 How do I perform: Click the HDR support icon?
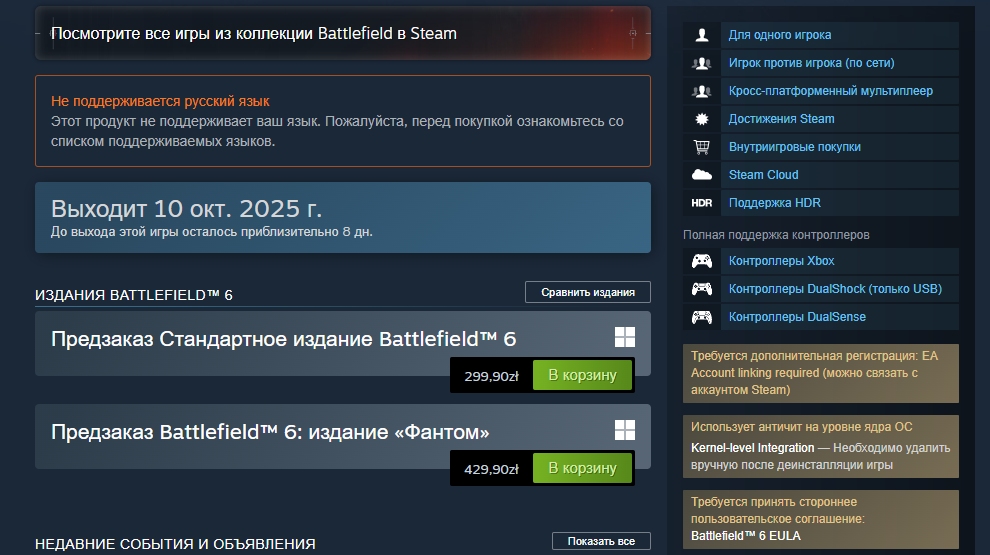coord(702,203)
